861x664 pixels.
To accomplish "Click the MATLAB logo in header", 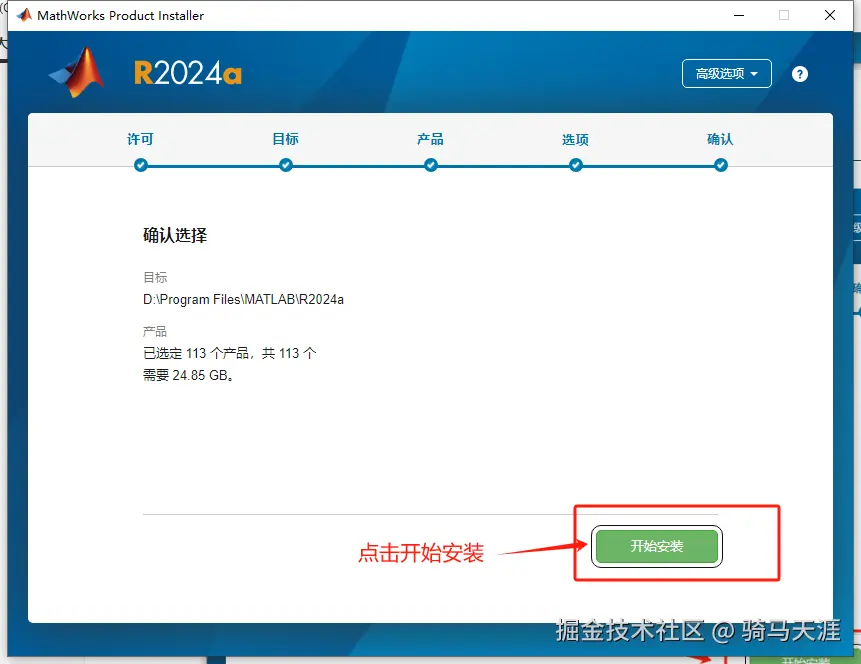I will [78, 72].
